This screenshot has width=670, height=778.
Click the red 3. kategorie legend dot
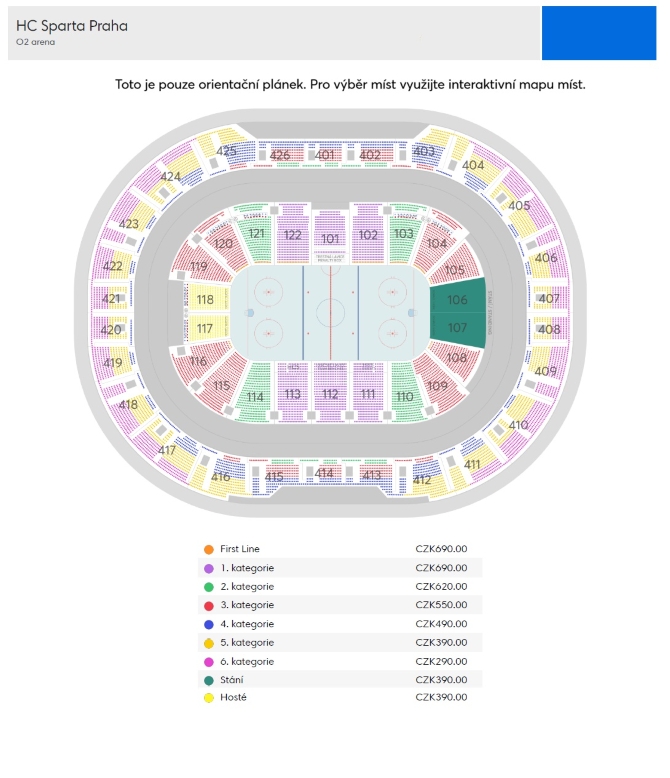click(208, 605)
